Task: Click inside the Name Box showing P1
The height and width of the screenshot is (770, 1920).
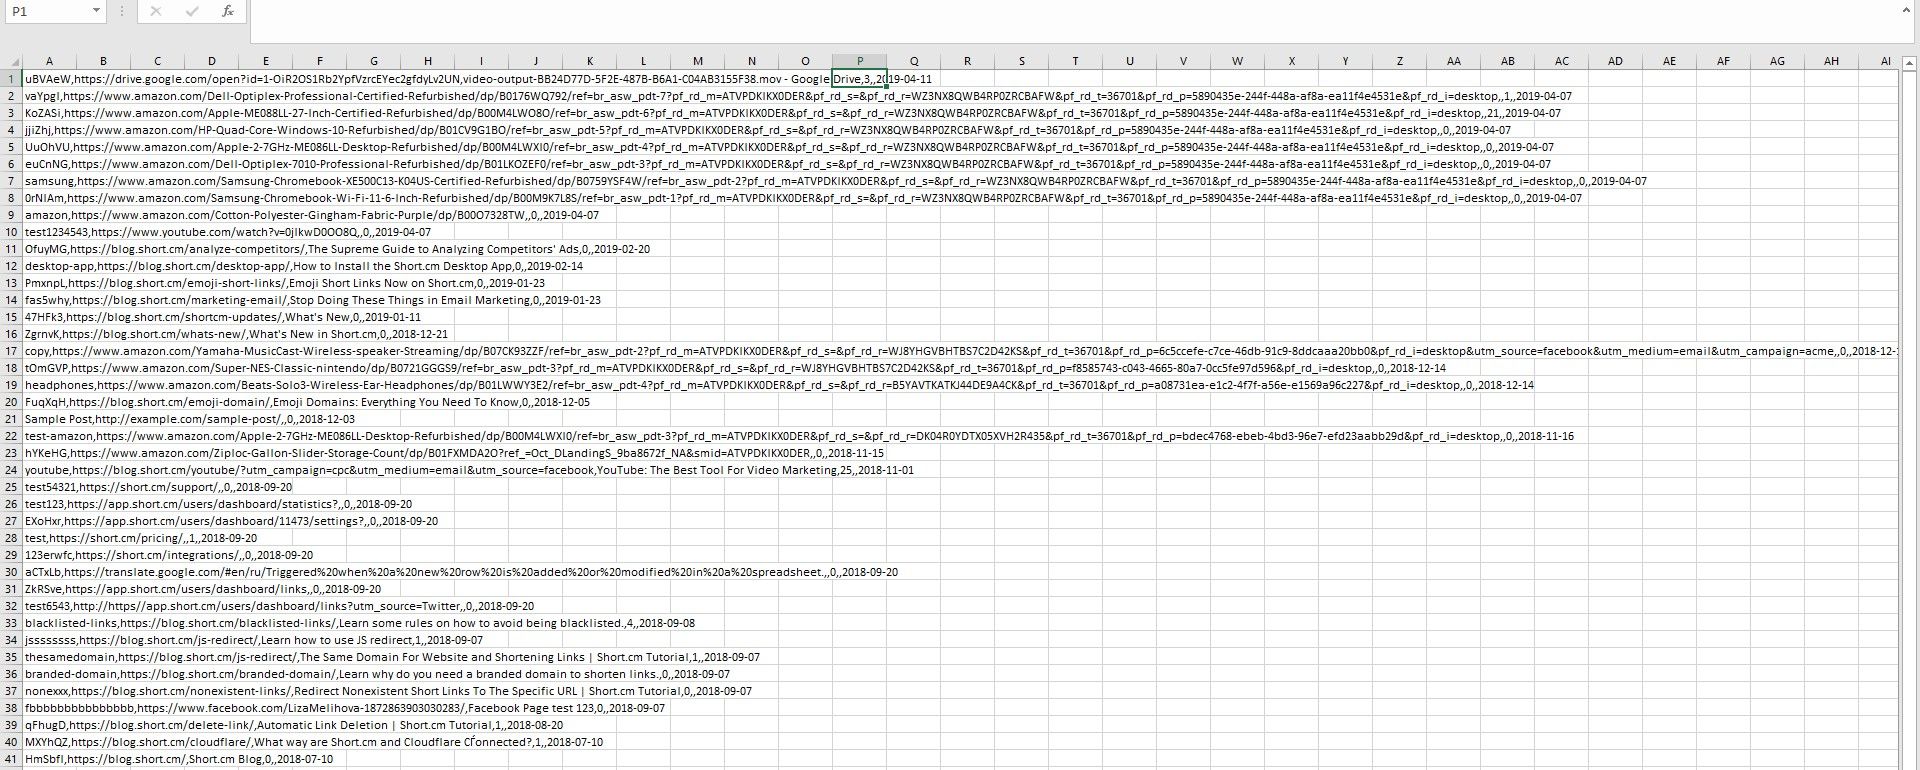Action: [x=47, y=11]
